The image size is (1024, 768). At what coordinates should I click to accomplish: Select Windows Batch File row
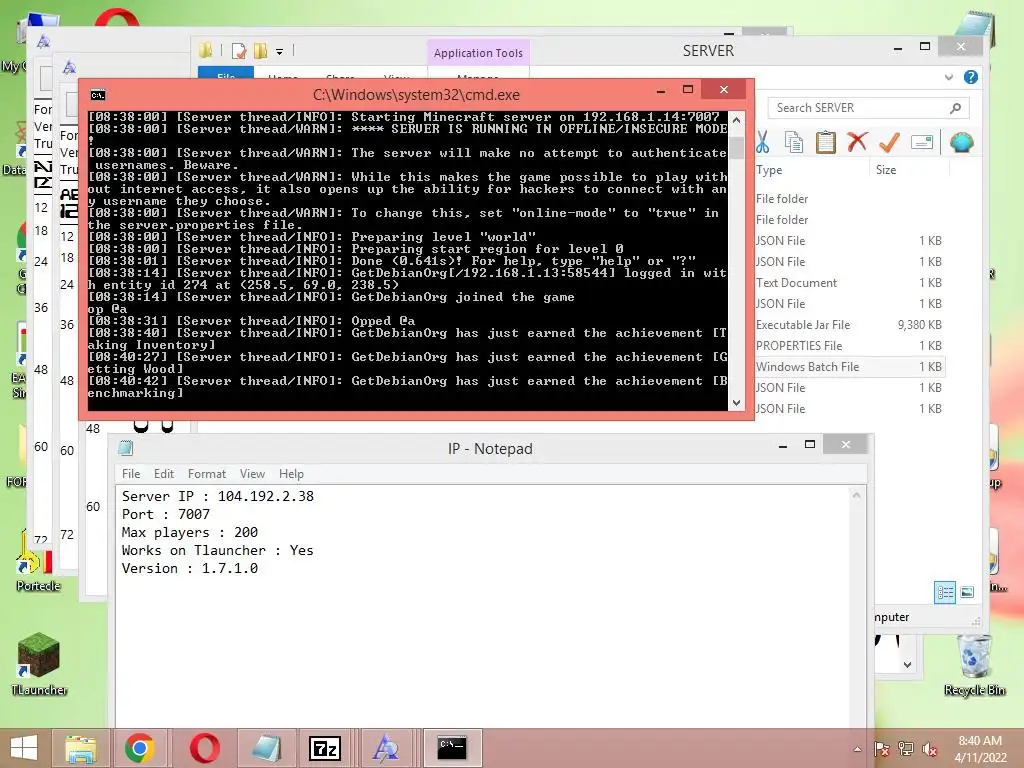click(x=849, y=367)
